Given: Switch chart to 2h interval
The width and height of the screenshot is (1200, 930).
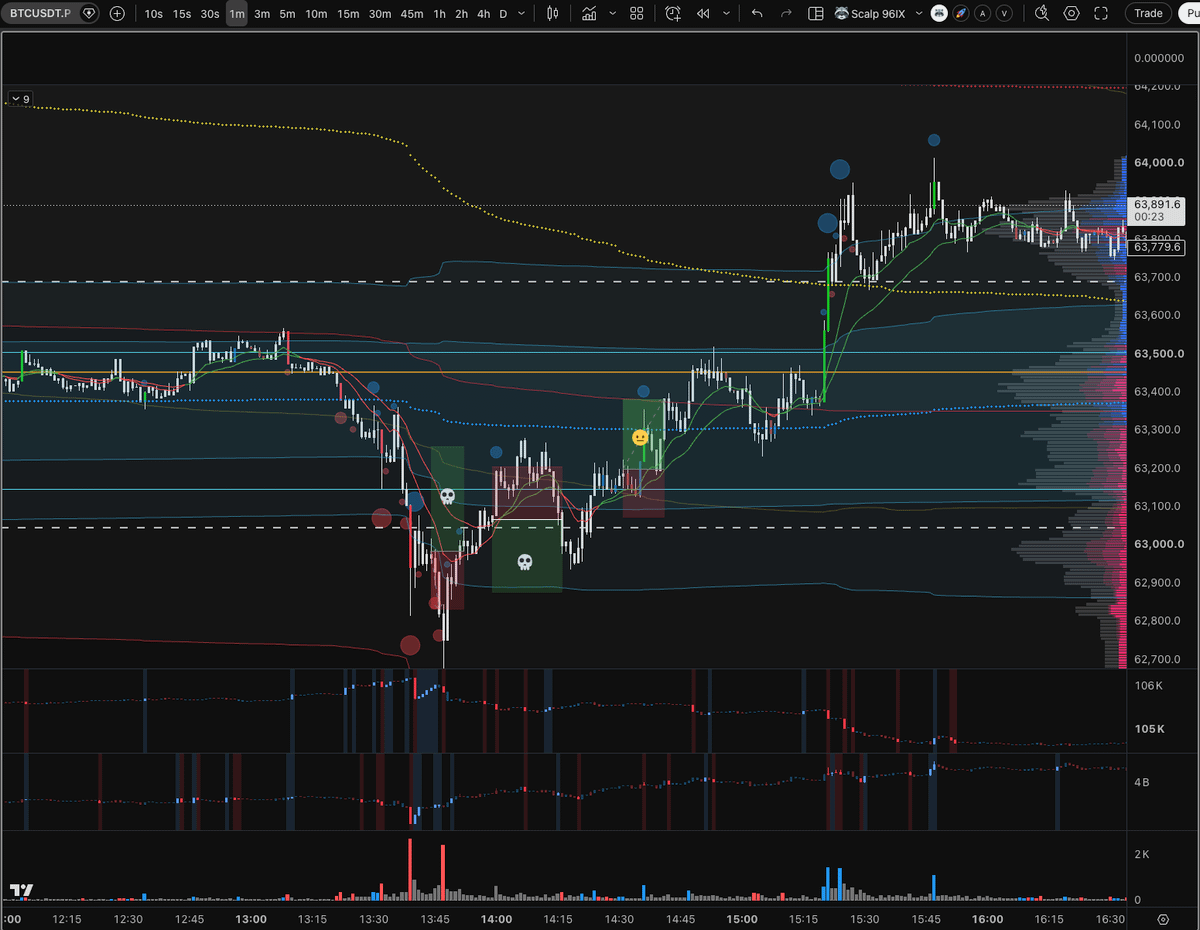Looking at the screenshot, I should (x=461, y=13).
